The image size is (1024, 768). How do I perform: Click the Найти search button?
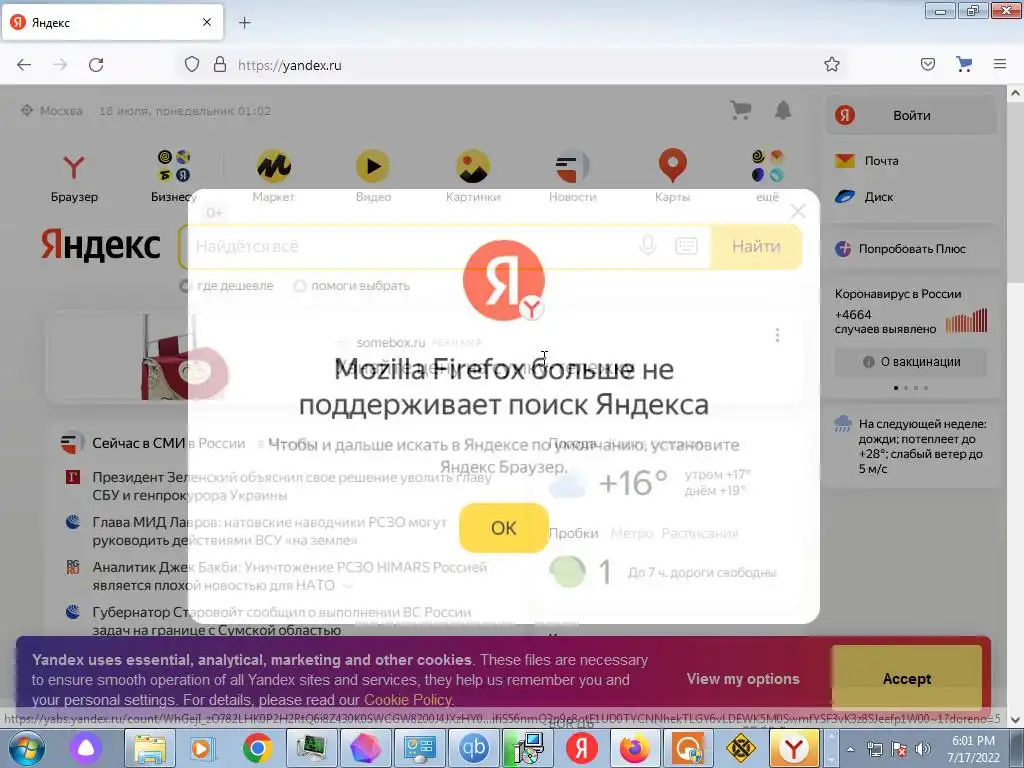click(x=756, y=246)
